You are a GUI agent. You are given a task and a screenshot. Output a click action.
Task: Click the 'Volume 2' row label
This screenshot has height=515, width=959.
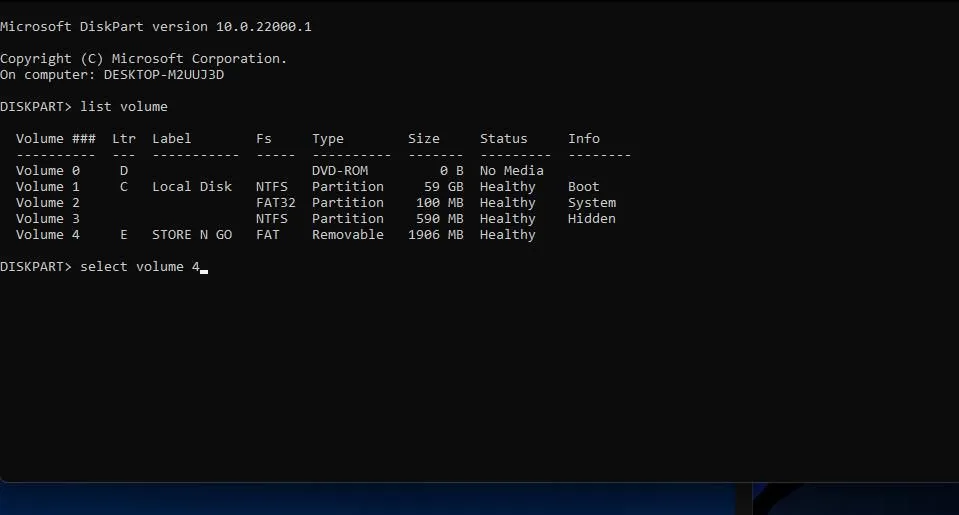click(48, 202)
